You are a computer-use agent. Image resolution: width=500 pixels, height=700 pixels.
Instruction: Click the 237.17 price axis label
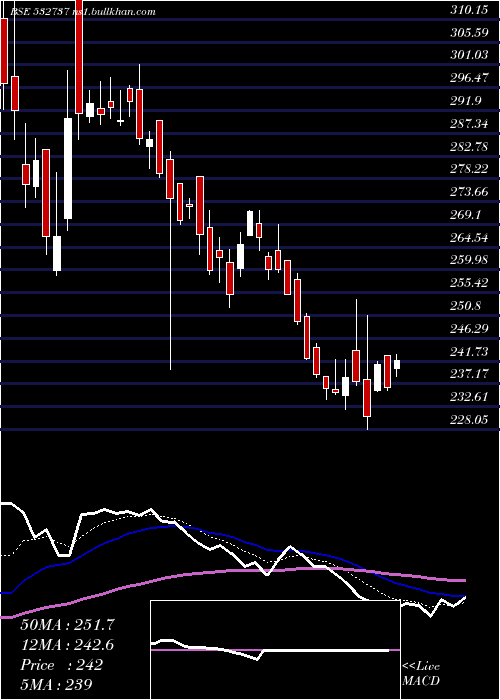click(469, 374)
